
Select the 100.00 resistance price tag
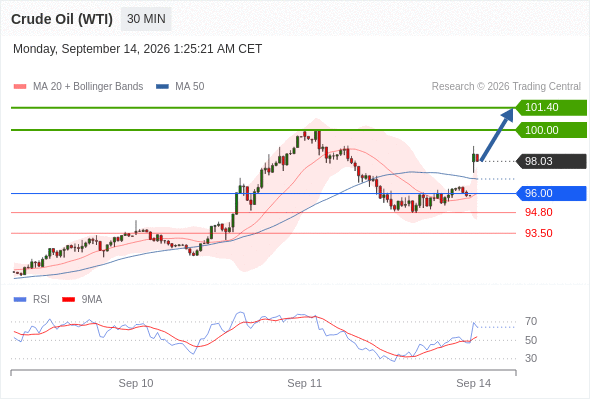coord(551,130)
